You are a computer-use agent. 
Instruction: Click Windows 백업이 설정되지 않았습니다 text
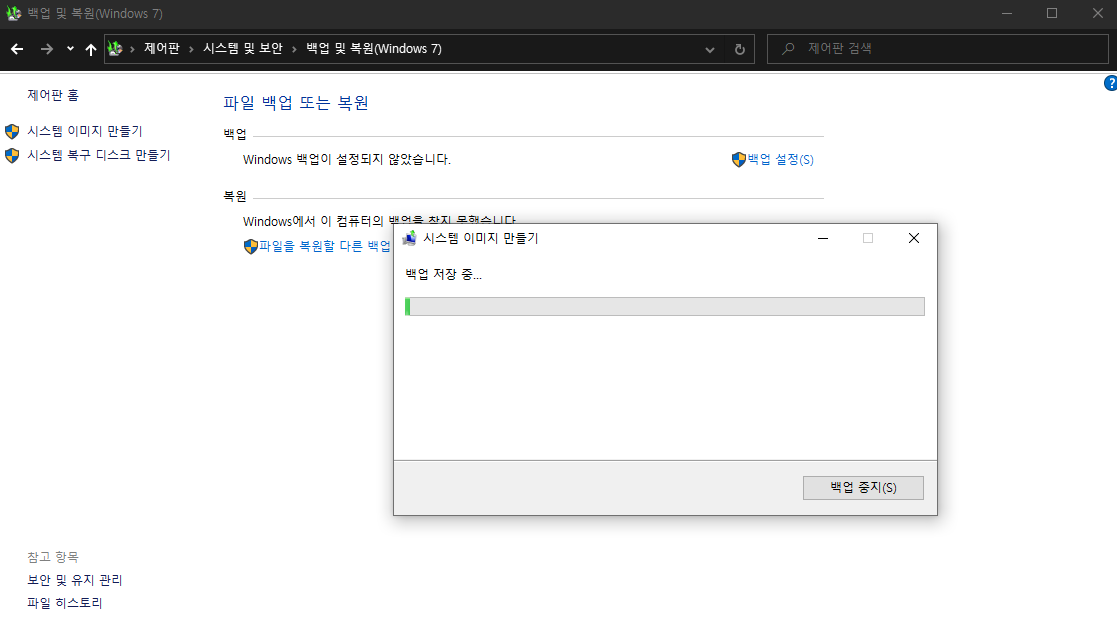coord(347,159)
